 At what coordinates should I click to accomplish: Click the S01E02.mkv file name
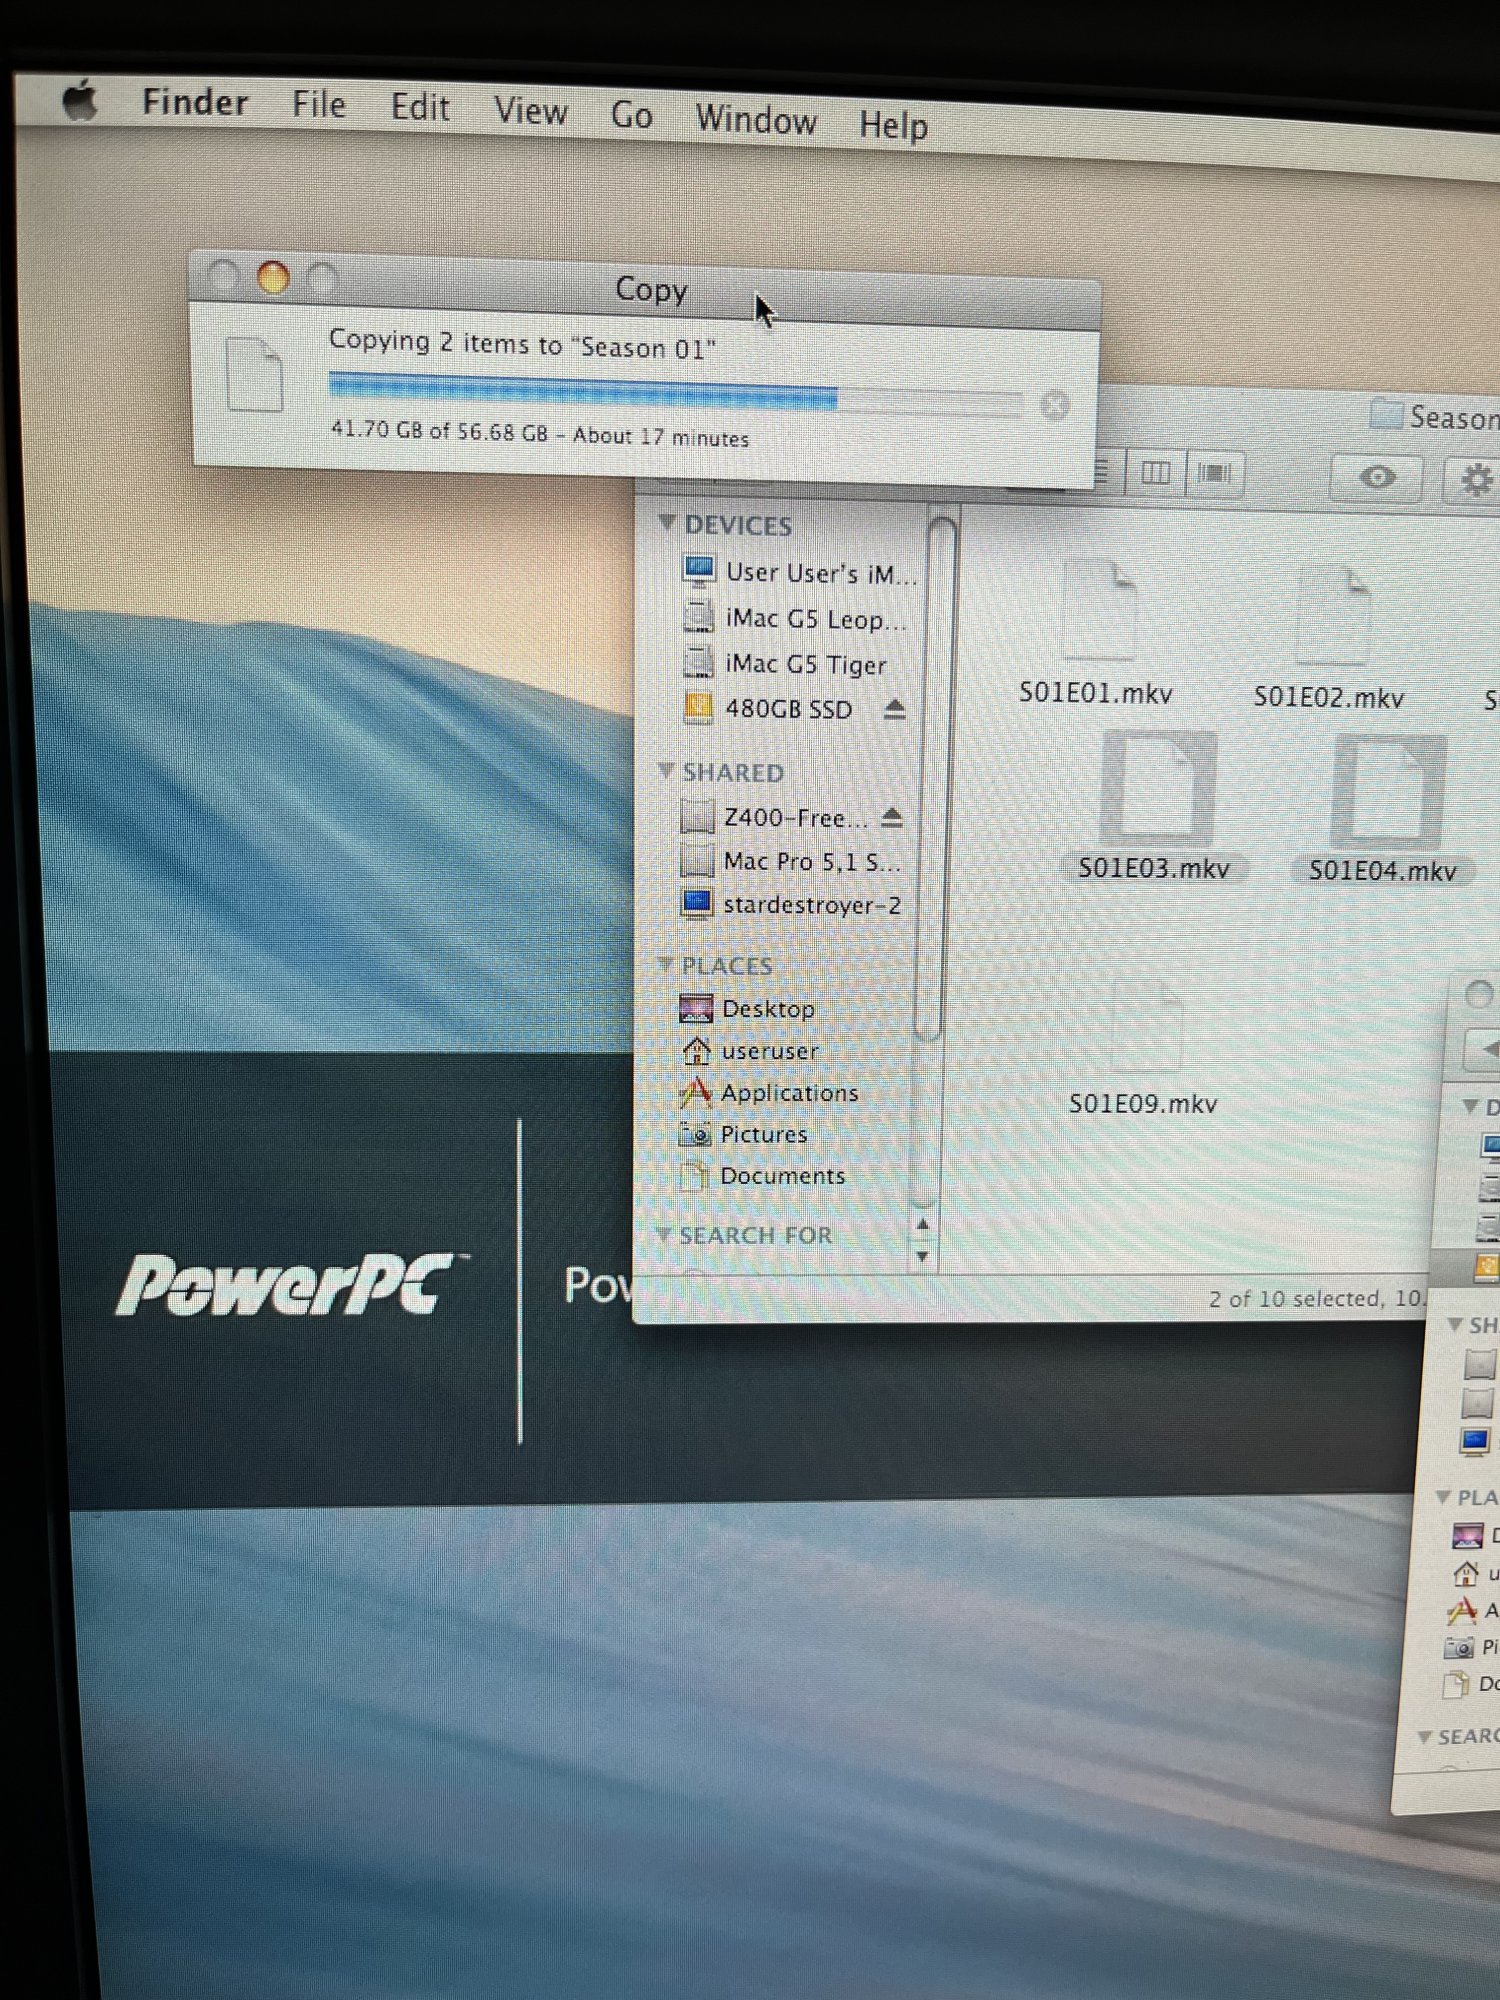pyautogui.click(x=1329, y=697)
